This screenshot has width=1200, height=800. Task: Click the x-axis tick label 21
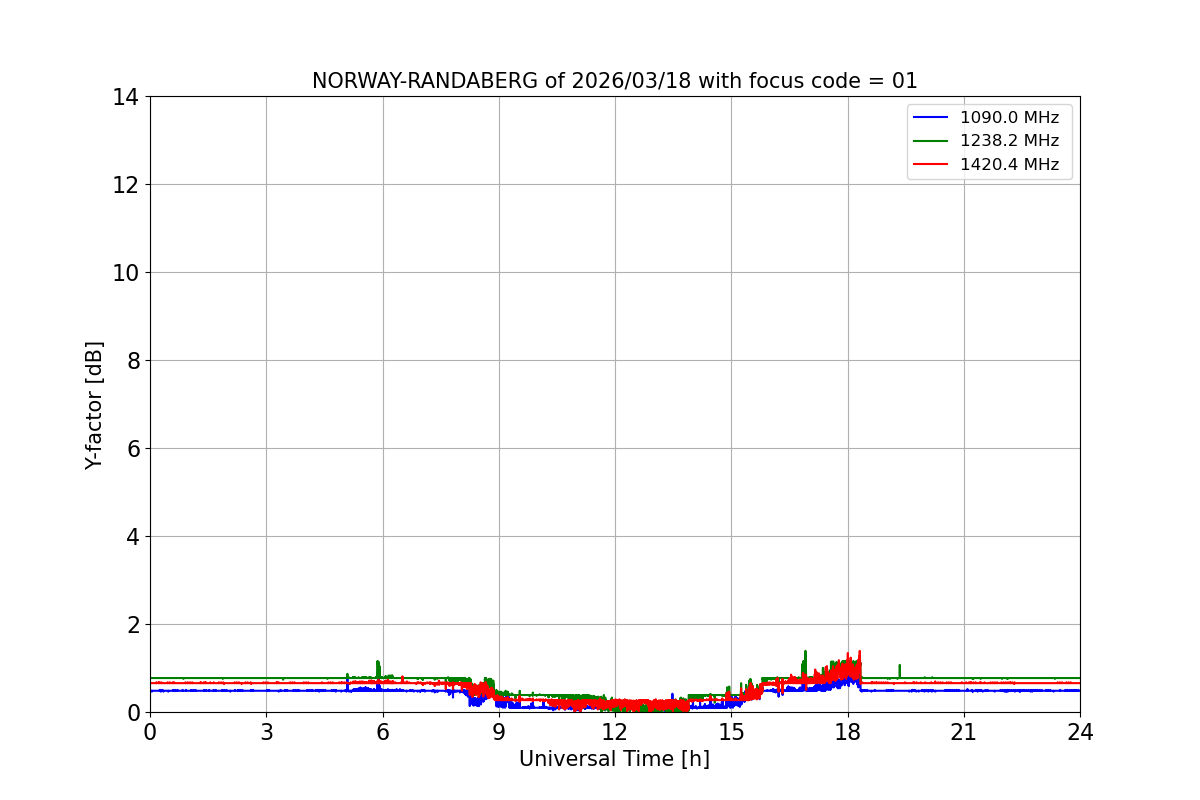tap(964, 732)
